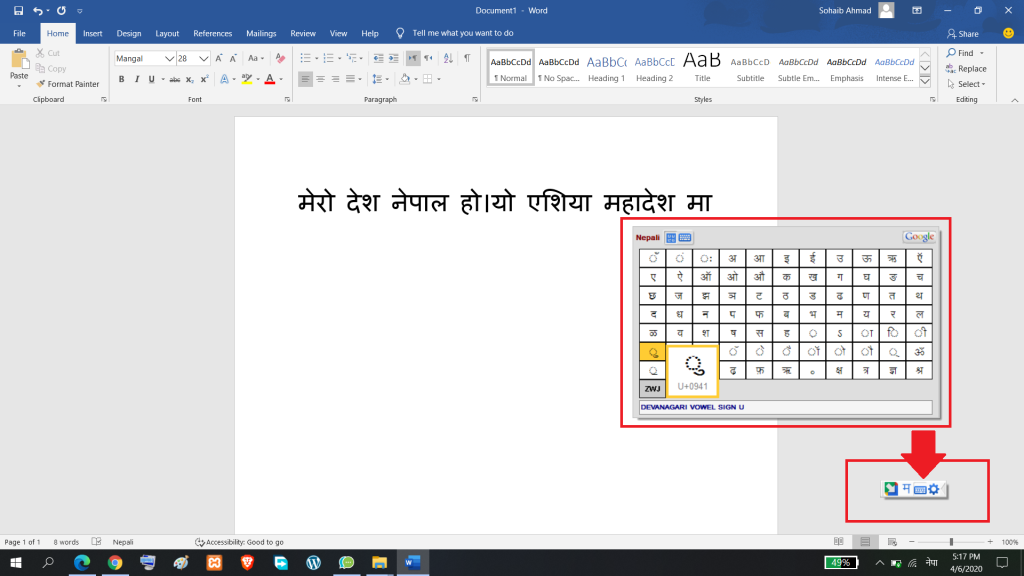The height and width of the screenshot is (576, 1024).
Task: Undo the last action
Action: (x=38, y=10)
